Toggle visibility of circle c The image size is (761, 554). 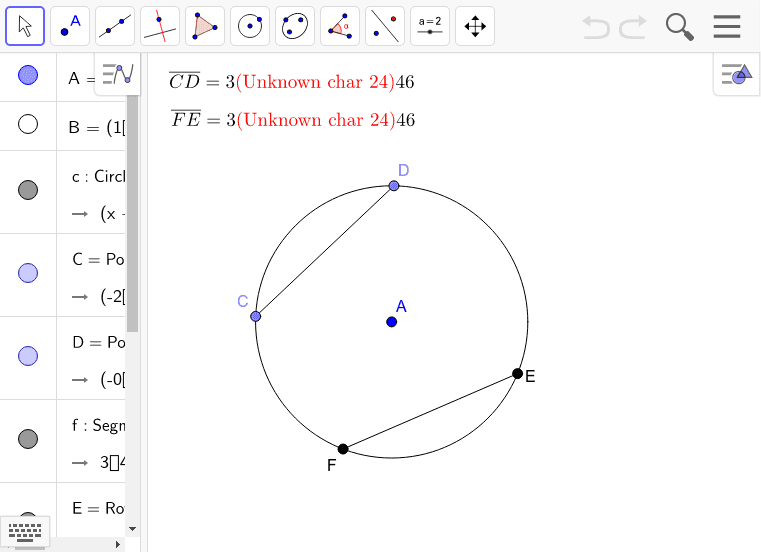[28, 190]
